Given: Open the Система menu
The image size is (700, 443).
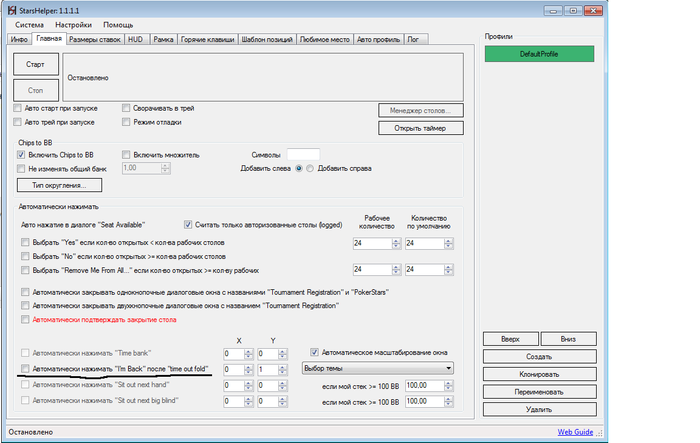Looking at the screenshot, I should (29, 25).
